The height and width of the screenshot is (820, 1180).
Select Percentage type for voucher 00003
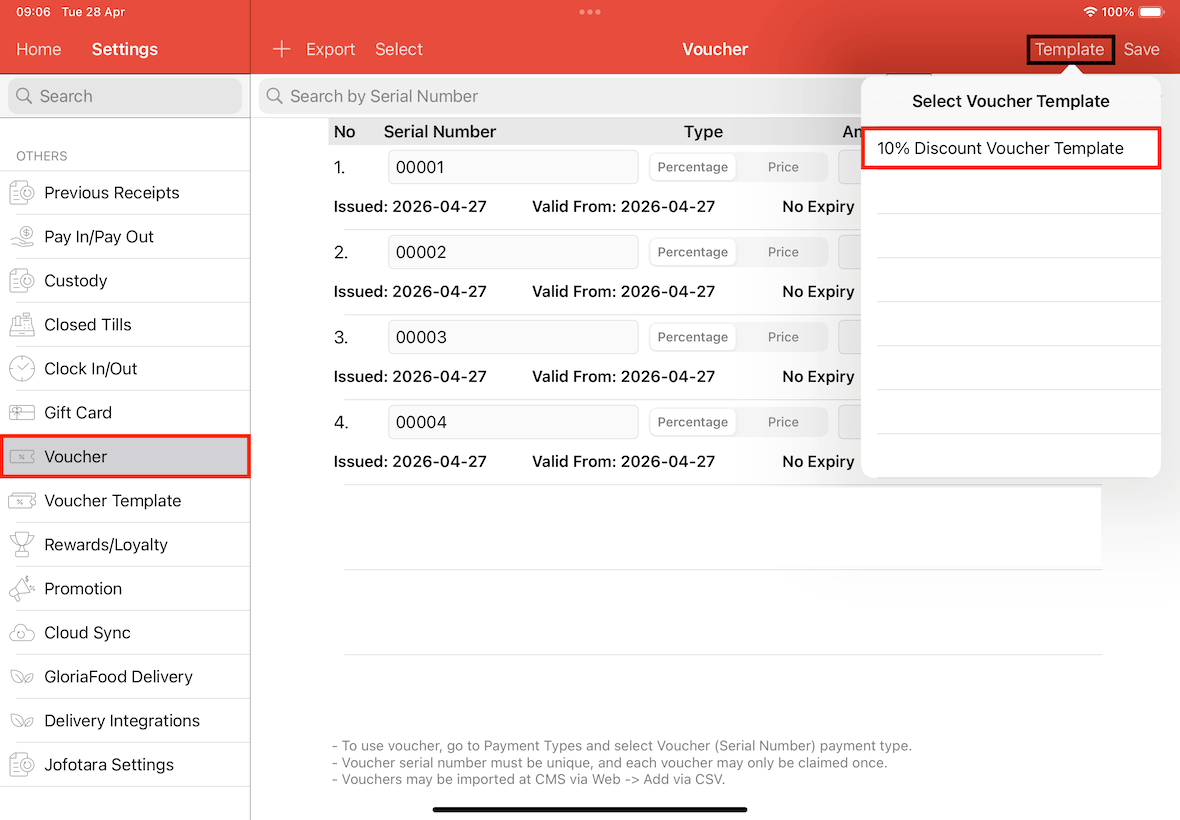[692, 337]
